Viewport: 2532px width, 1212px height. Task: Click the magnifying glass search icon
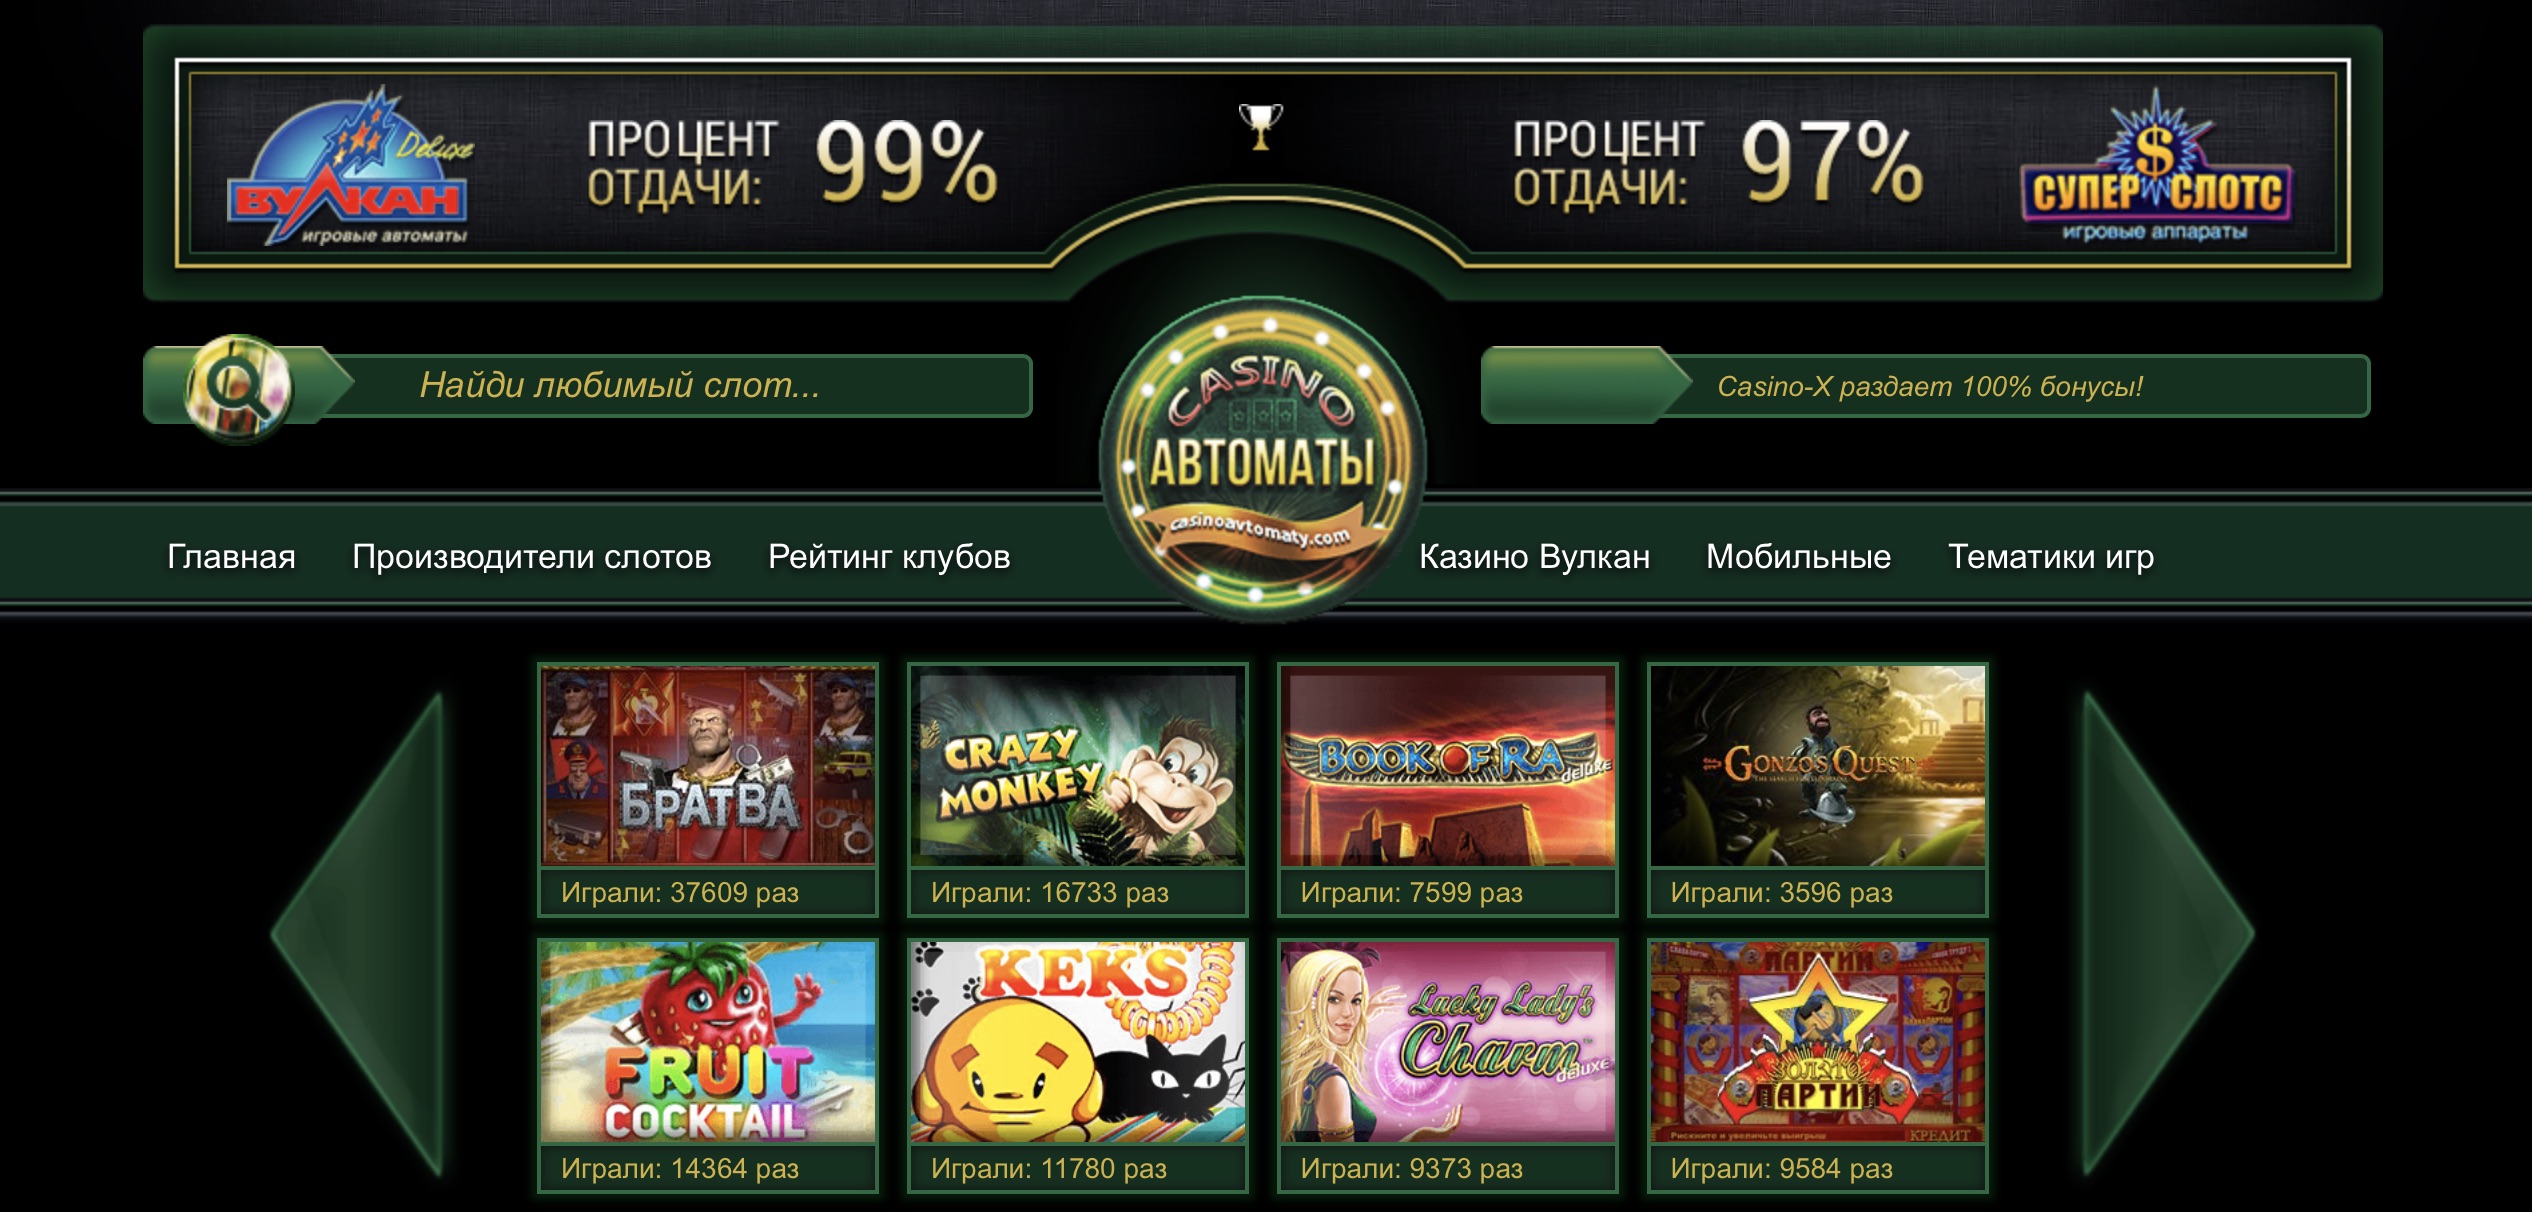pyautogui.click(x=239, y=388)
